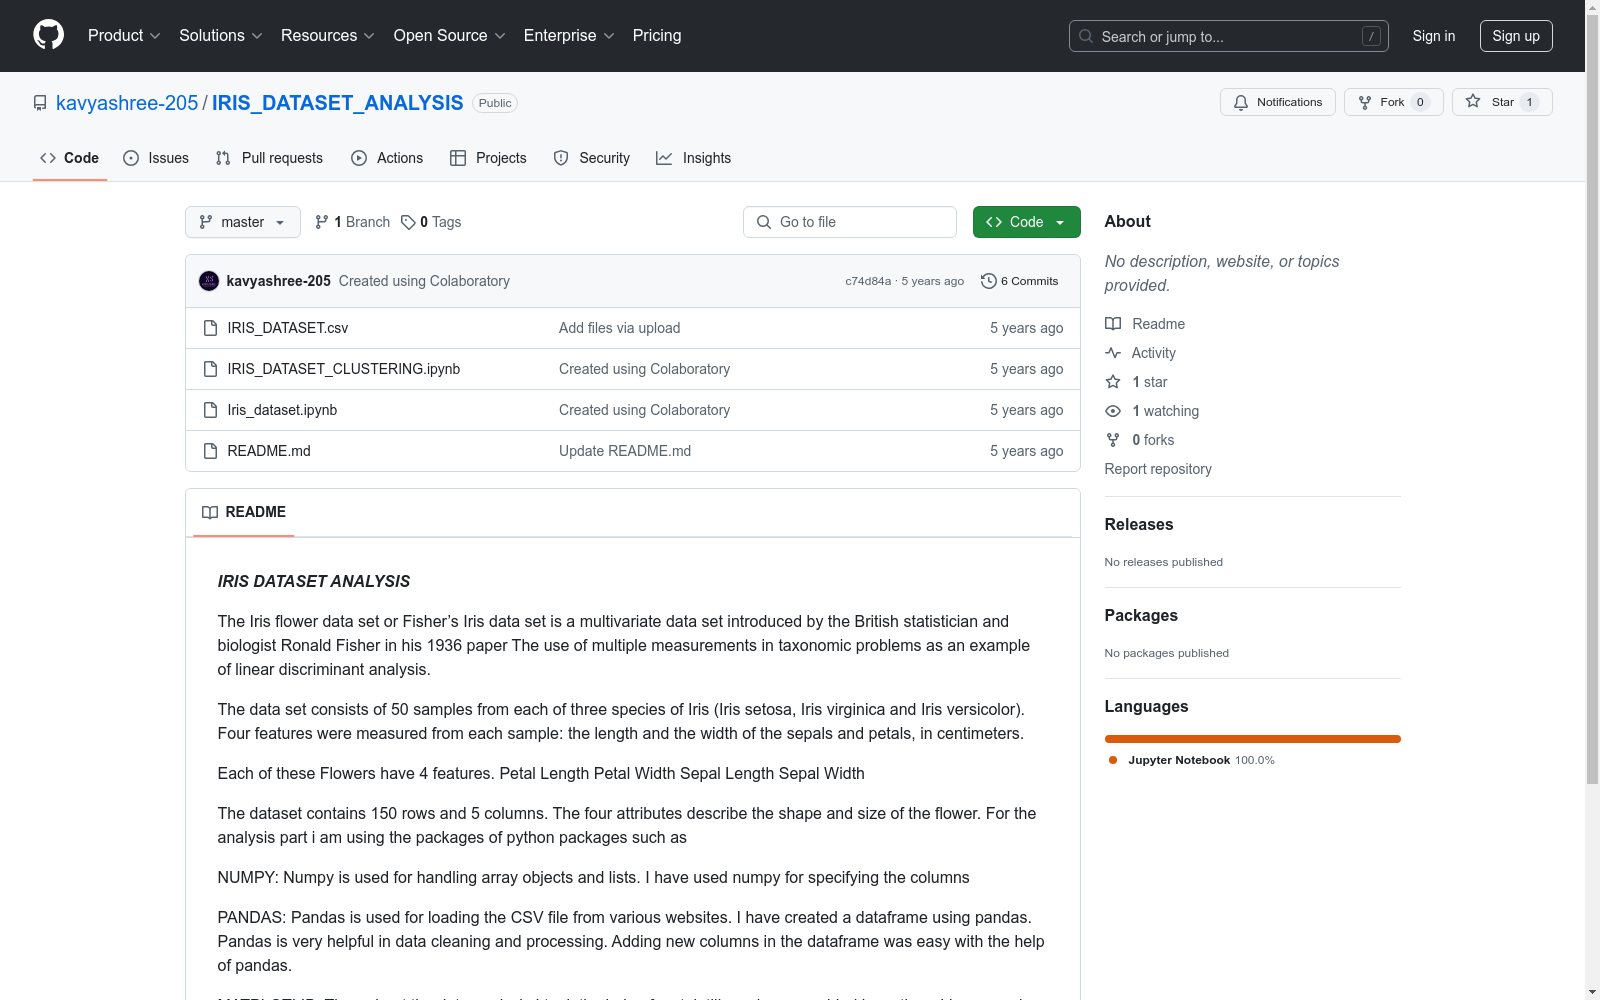
Task: Open the green Code dropdown
Action: tap(1027, 222)
